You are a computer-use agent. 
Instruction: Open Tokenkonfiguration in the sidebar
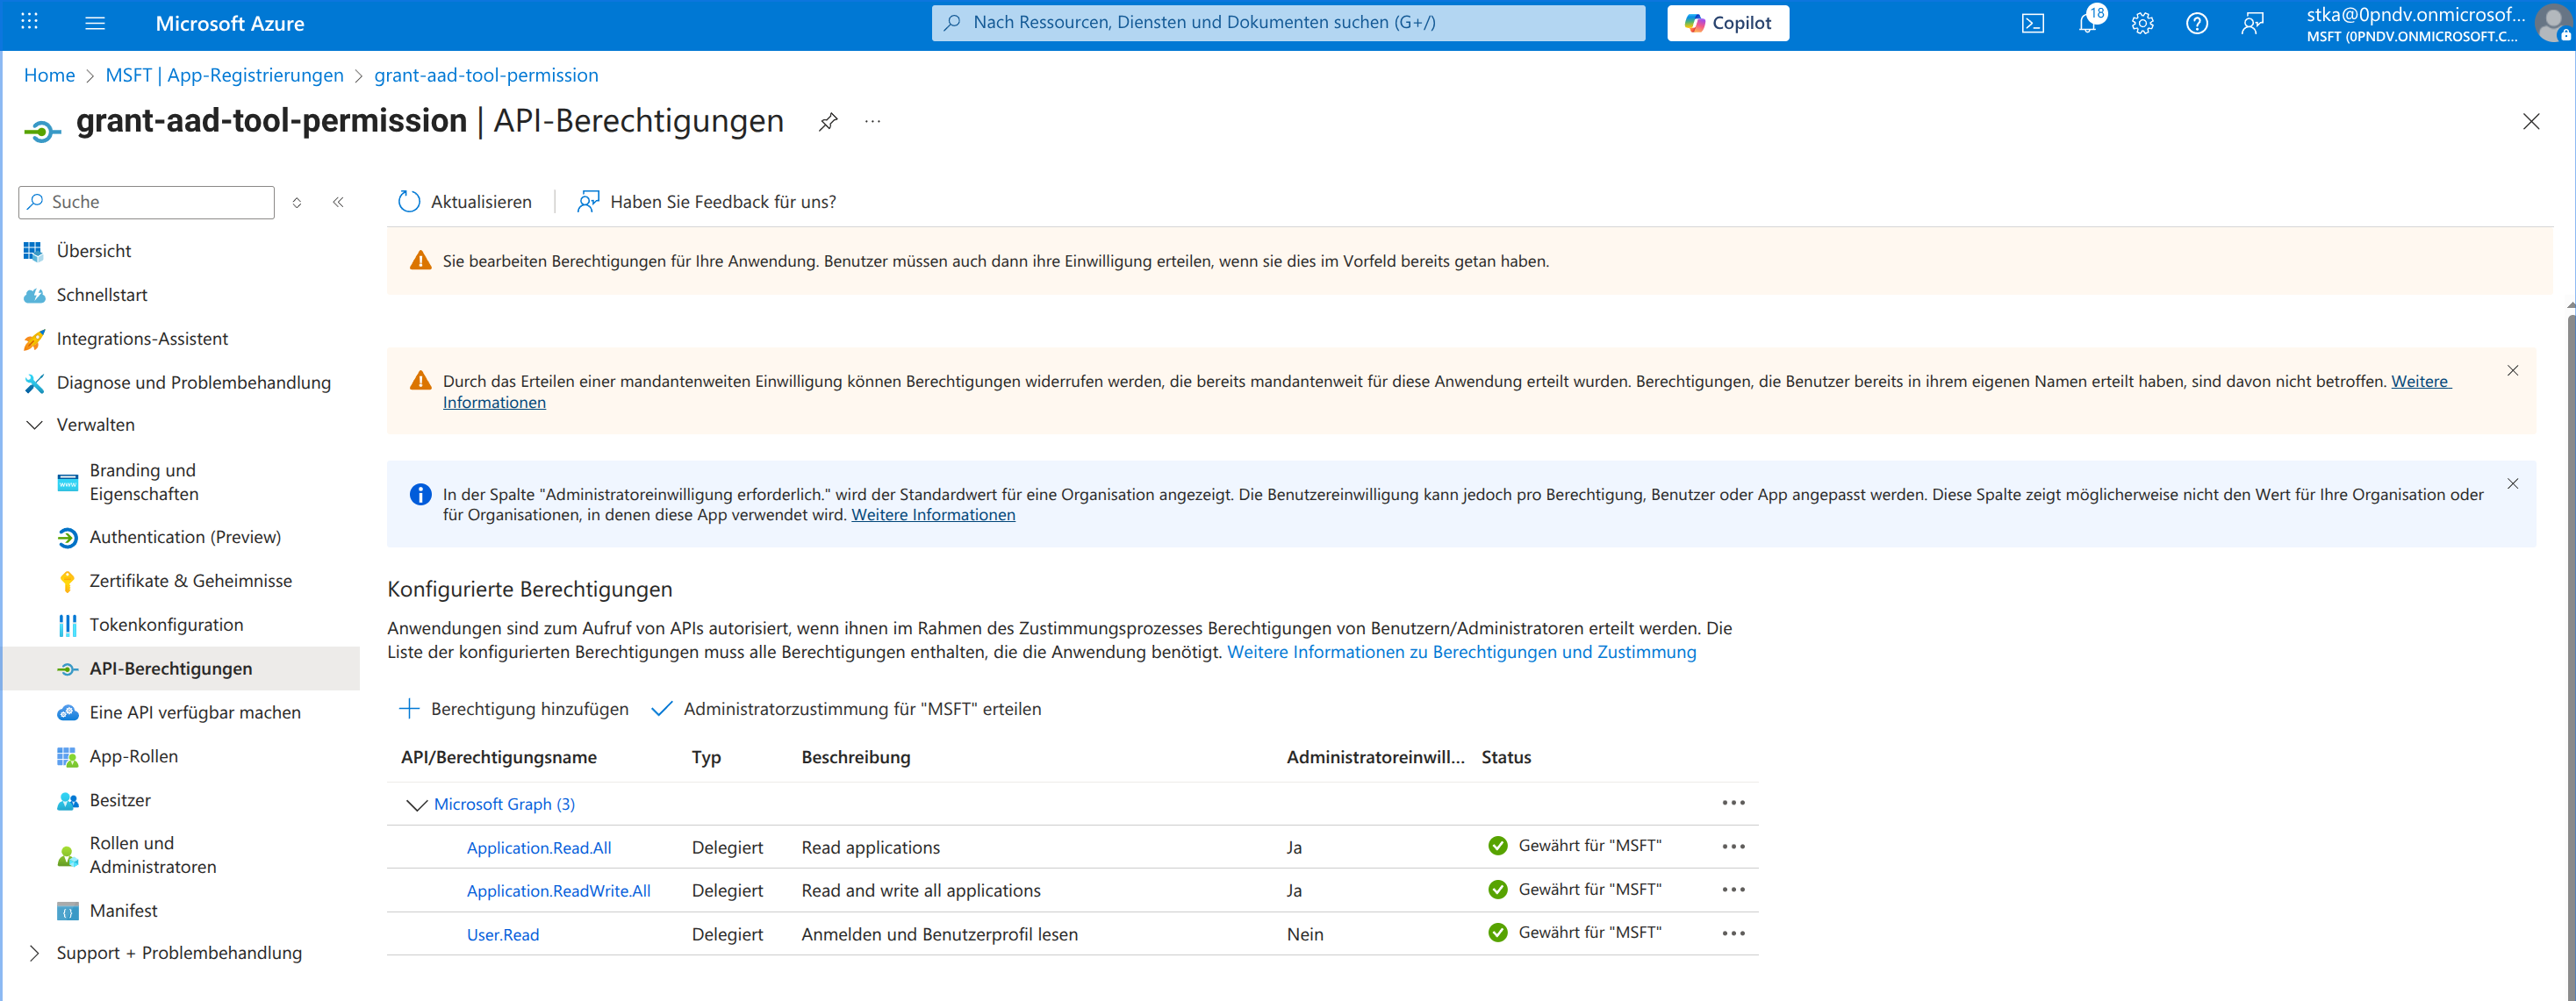tap(166, 624)
